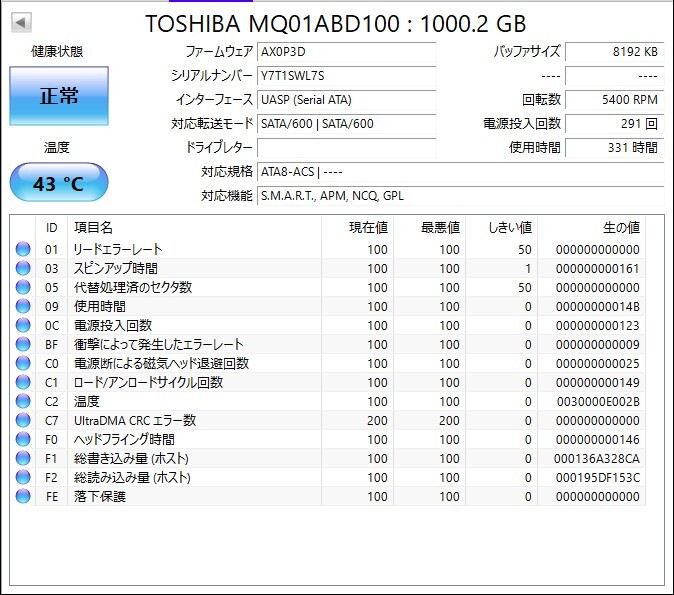Click the ファームウェア field showing AX0P3D

(346, 52)
